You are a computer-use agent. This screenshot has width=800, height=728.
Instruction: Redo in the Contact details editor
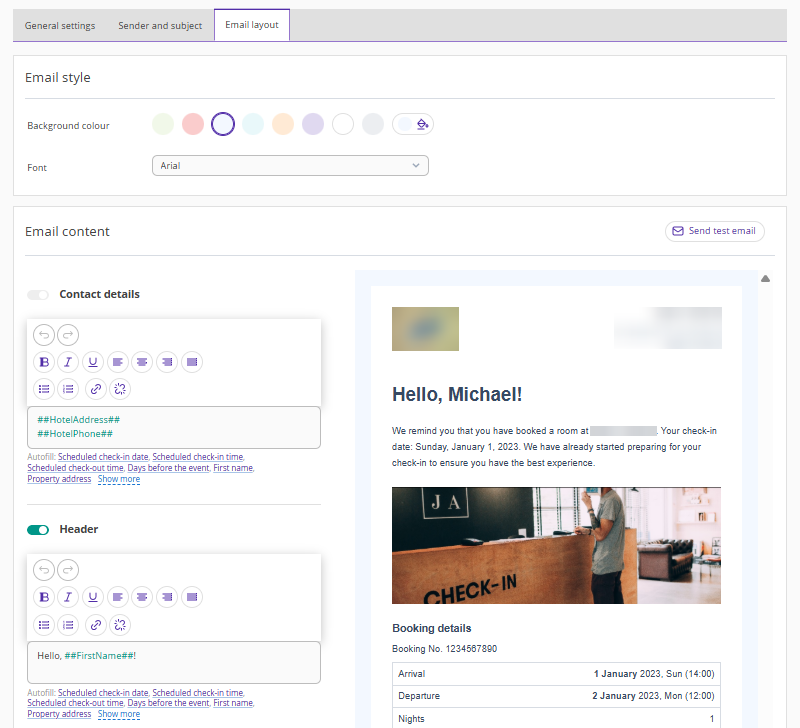tap(68, 335)
